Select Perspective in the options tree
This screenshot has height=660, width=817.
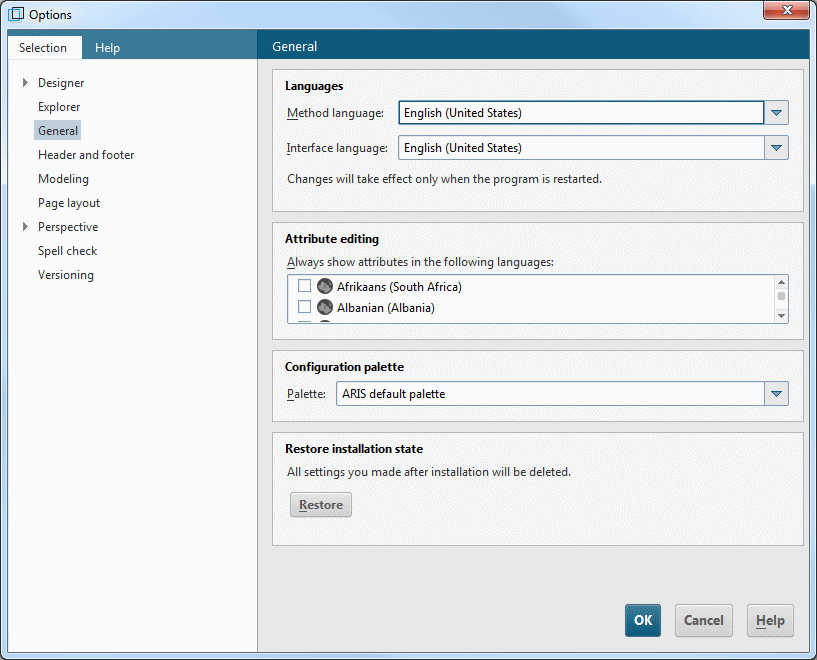(68, 227)
